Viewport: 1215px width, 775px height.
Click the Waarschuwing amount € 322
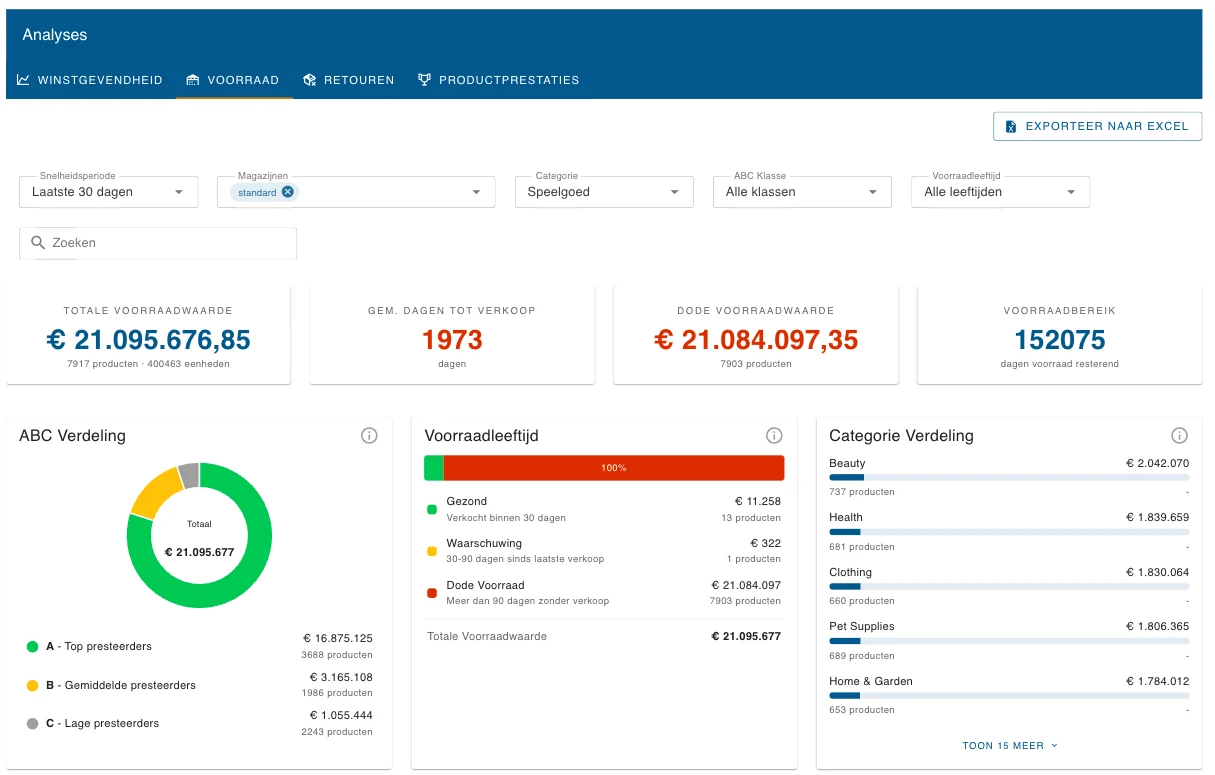(764, 544)
